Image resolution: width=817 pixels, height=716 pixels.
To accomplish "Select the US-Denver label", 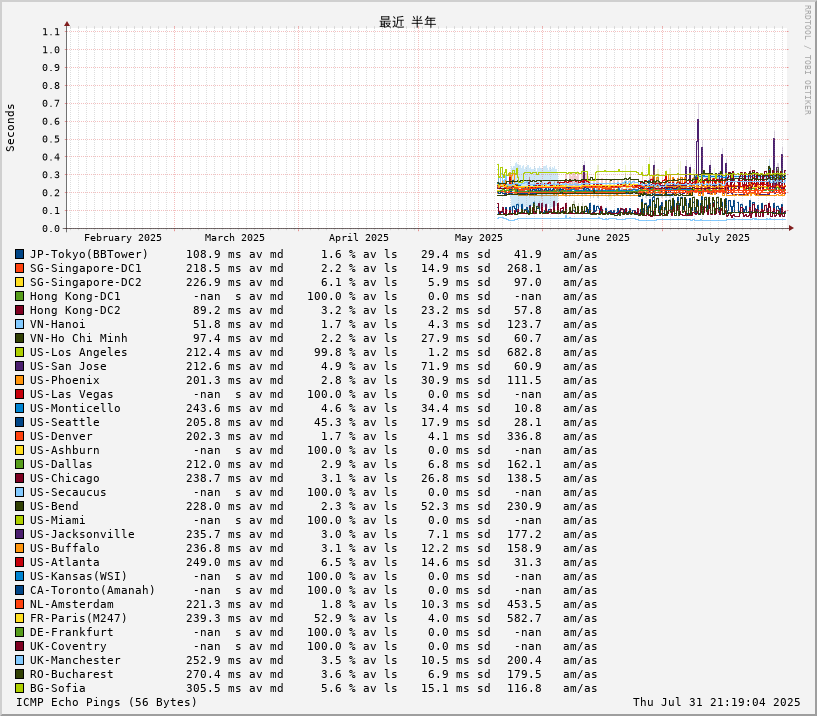I will [x=61, y=437].
